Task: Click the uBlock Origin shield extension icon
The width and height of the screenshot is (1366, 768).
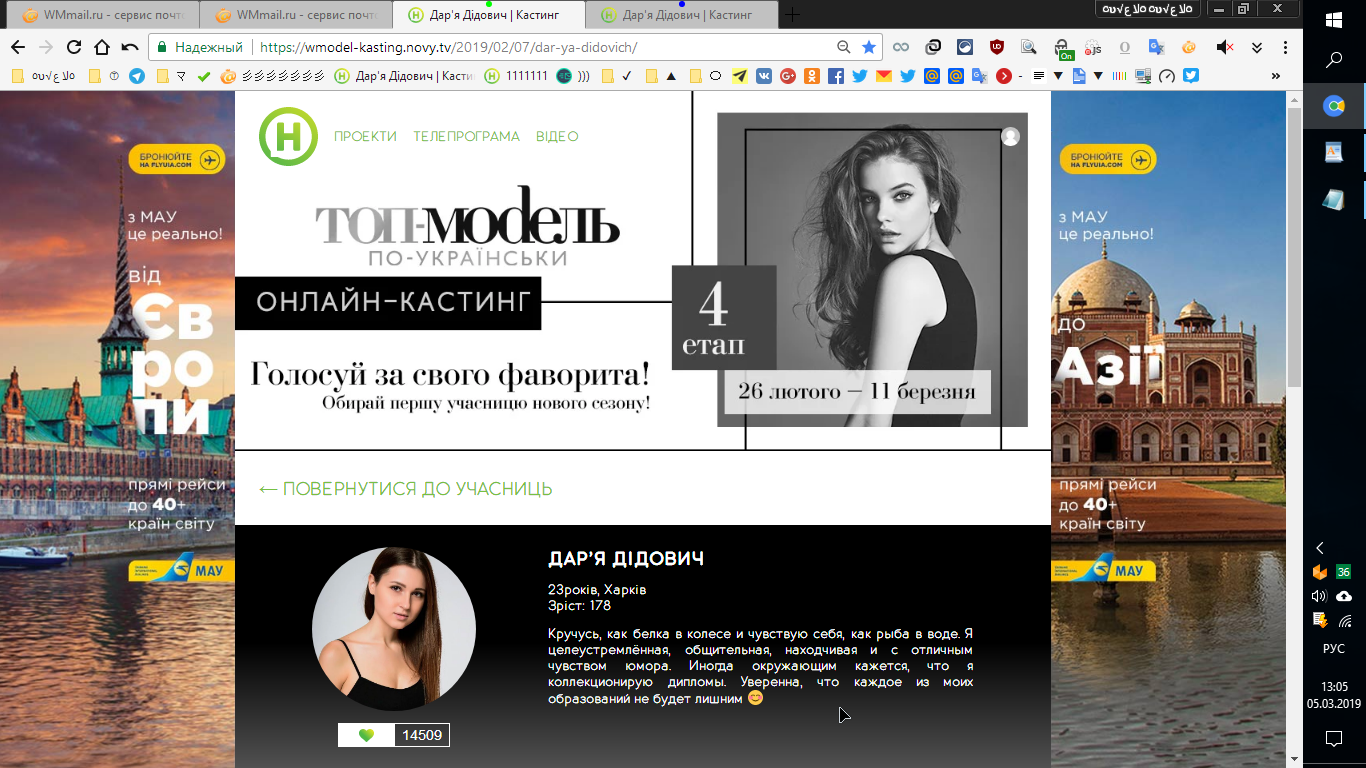Action: 997,47
